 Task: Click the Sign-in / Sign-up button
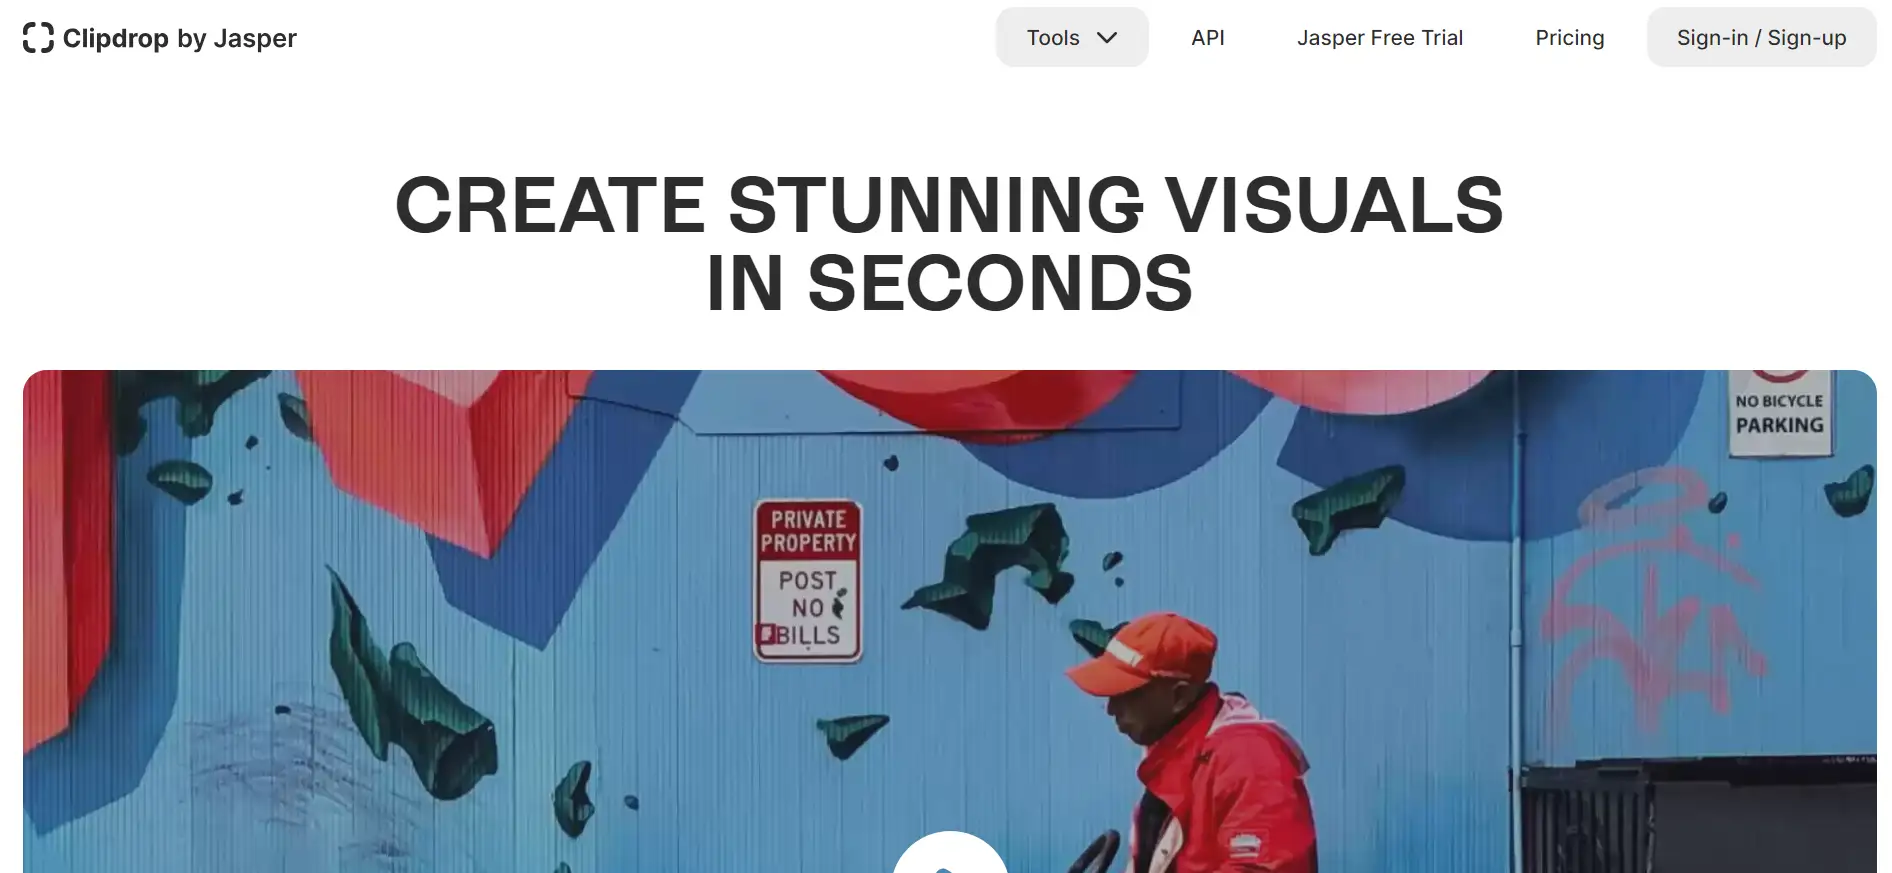1761,38
